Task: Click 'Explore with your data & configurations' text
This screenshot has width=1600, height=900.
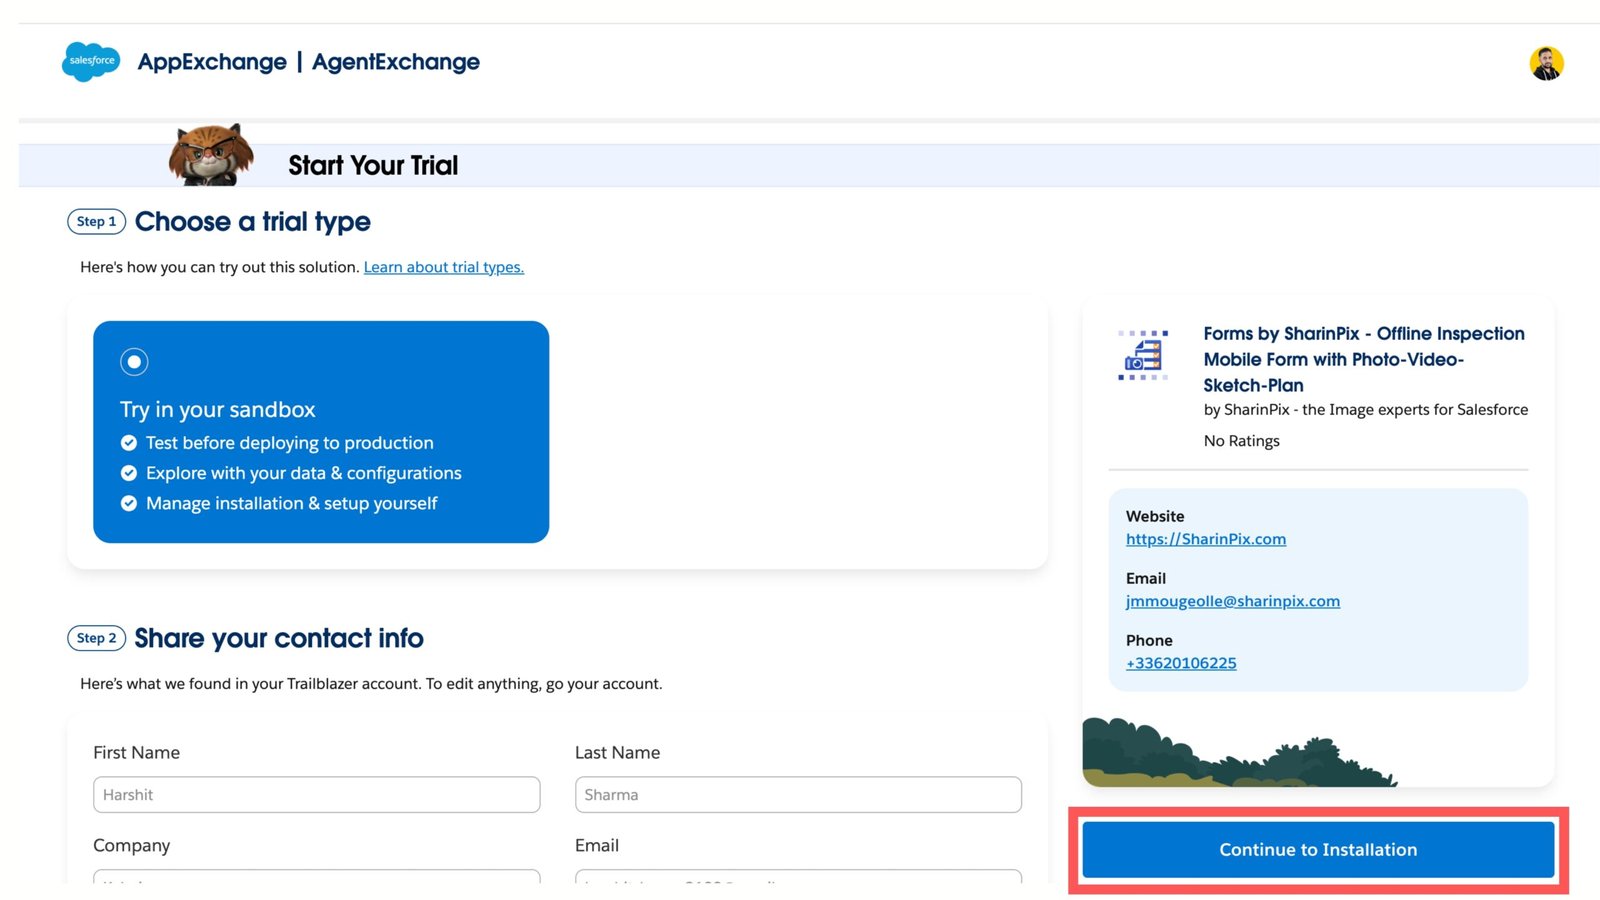Action: pos(304,473)
